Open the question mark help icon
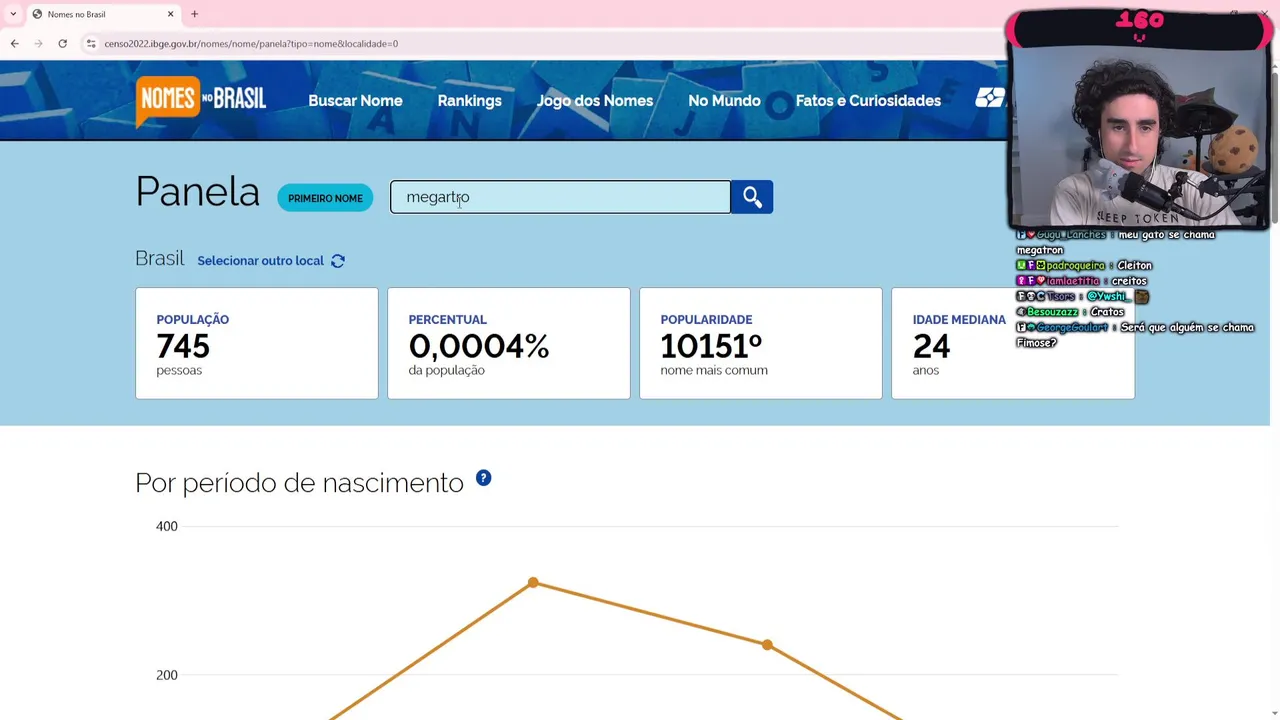Viewport: 1280px width, 720px height. coord(483,478)
